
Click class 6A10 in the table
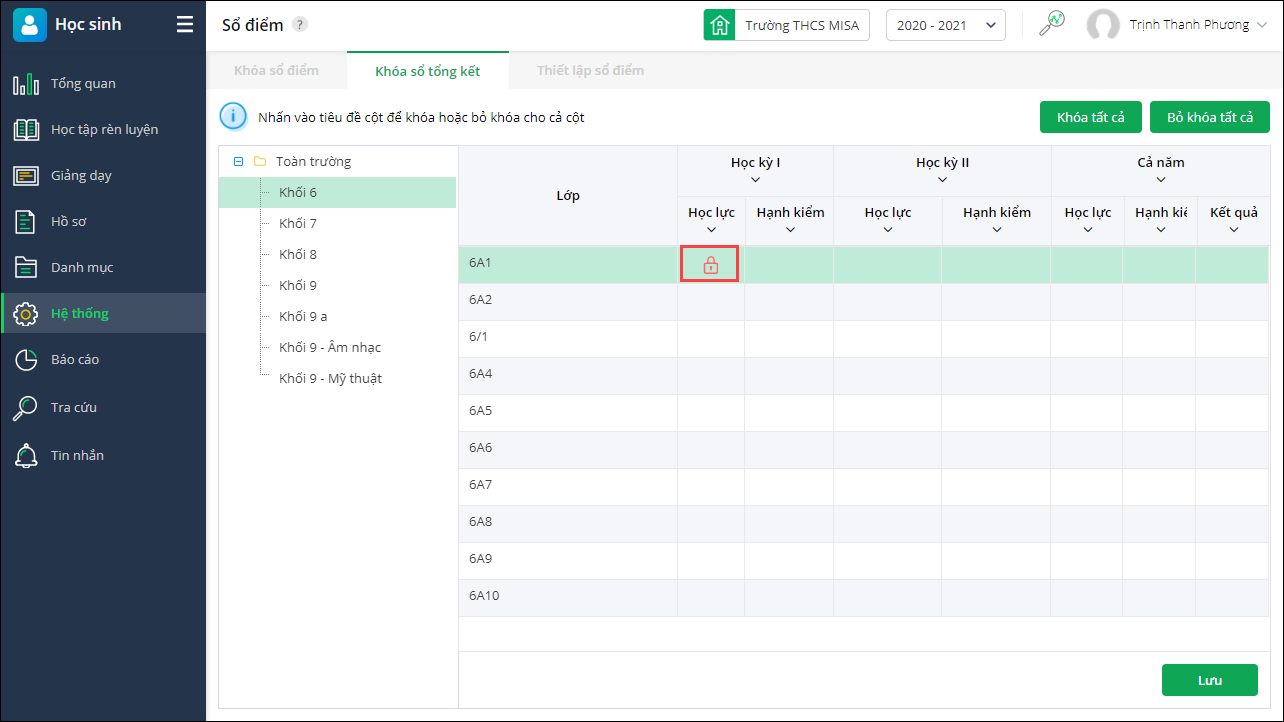pyautogui.click(x=568, y=598)
